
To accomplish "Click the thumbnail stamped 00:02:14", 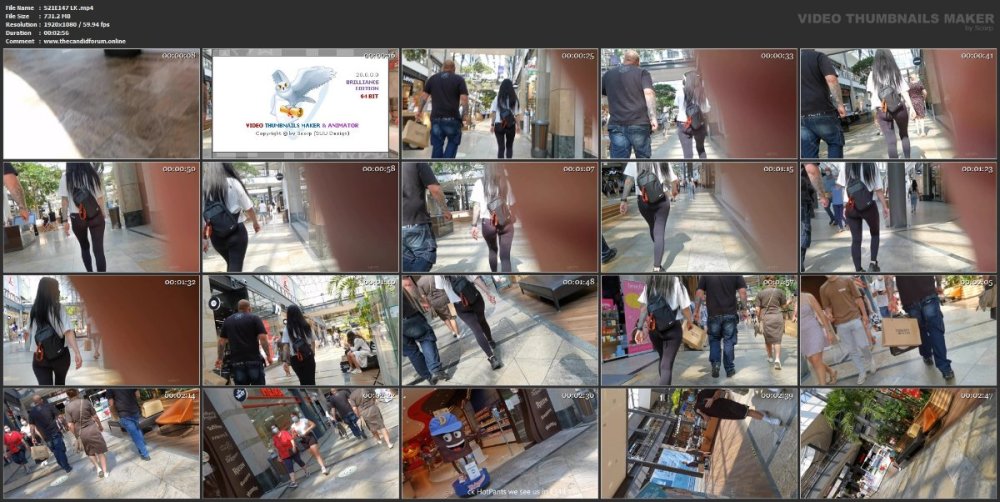I will coord(101,444).
